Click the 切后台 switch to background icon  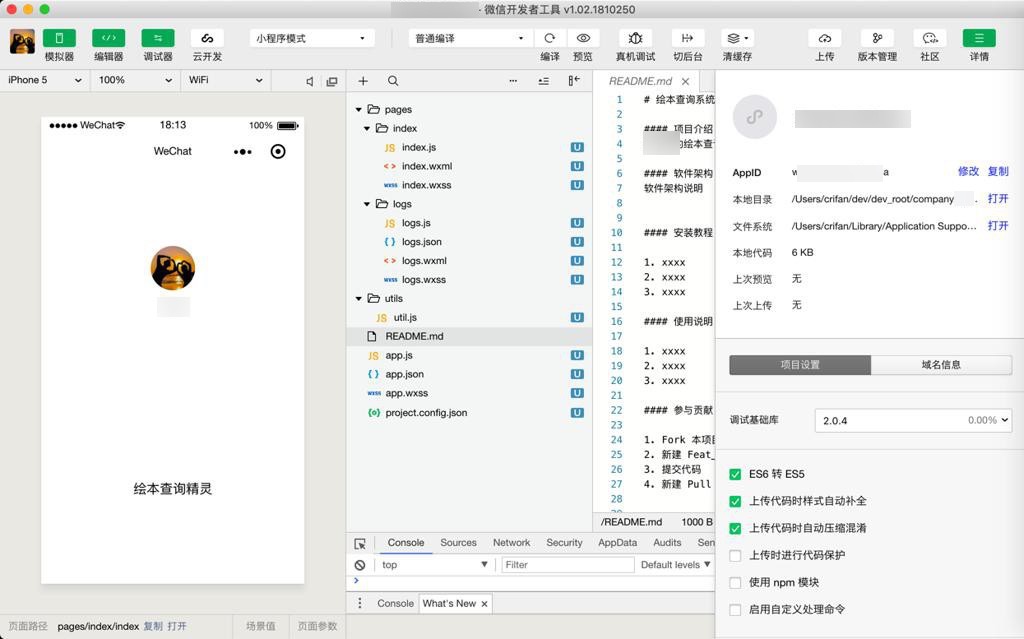(688, 38)
